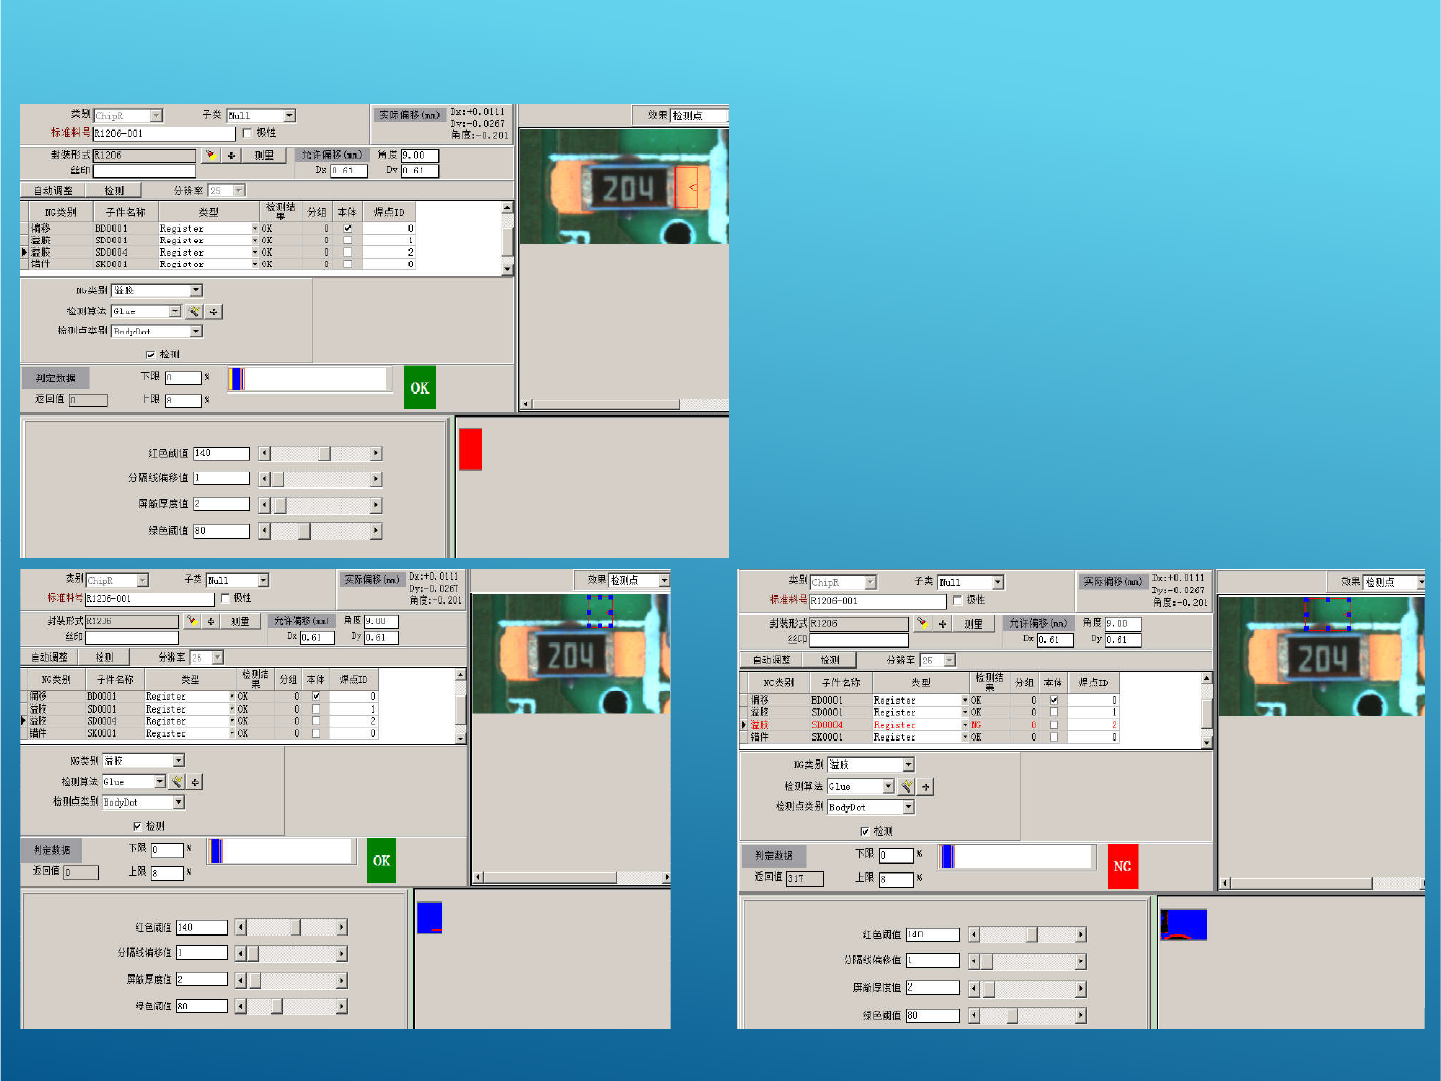Click the 分隔线偏移值 slider track in bottom-right panel
Viewport: 1441px width, 1081px height.
click(x=1027, y=961)
